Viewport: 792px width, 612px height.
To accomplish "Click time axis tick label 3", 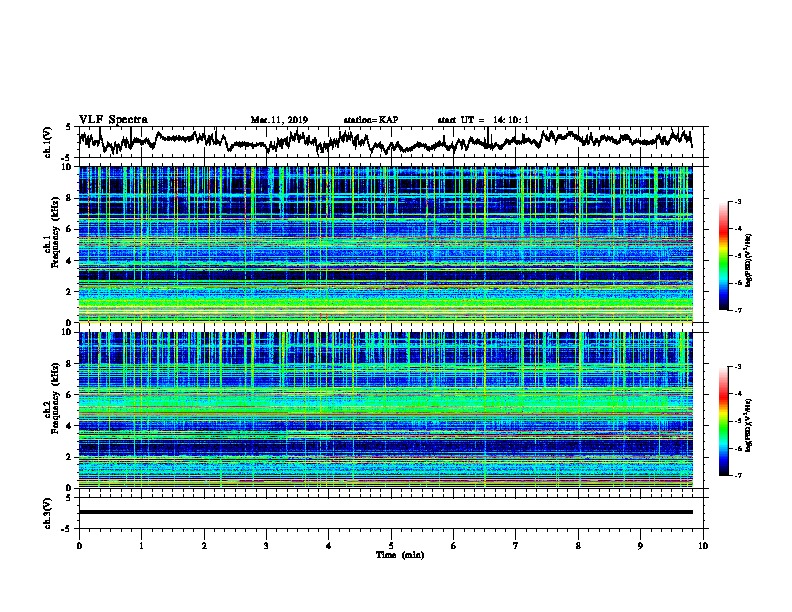I will (266, 546).
